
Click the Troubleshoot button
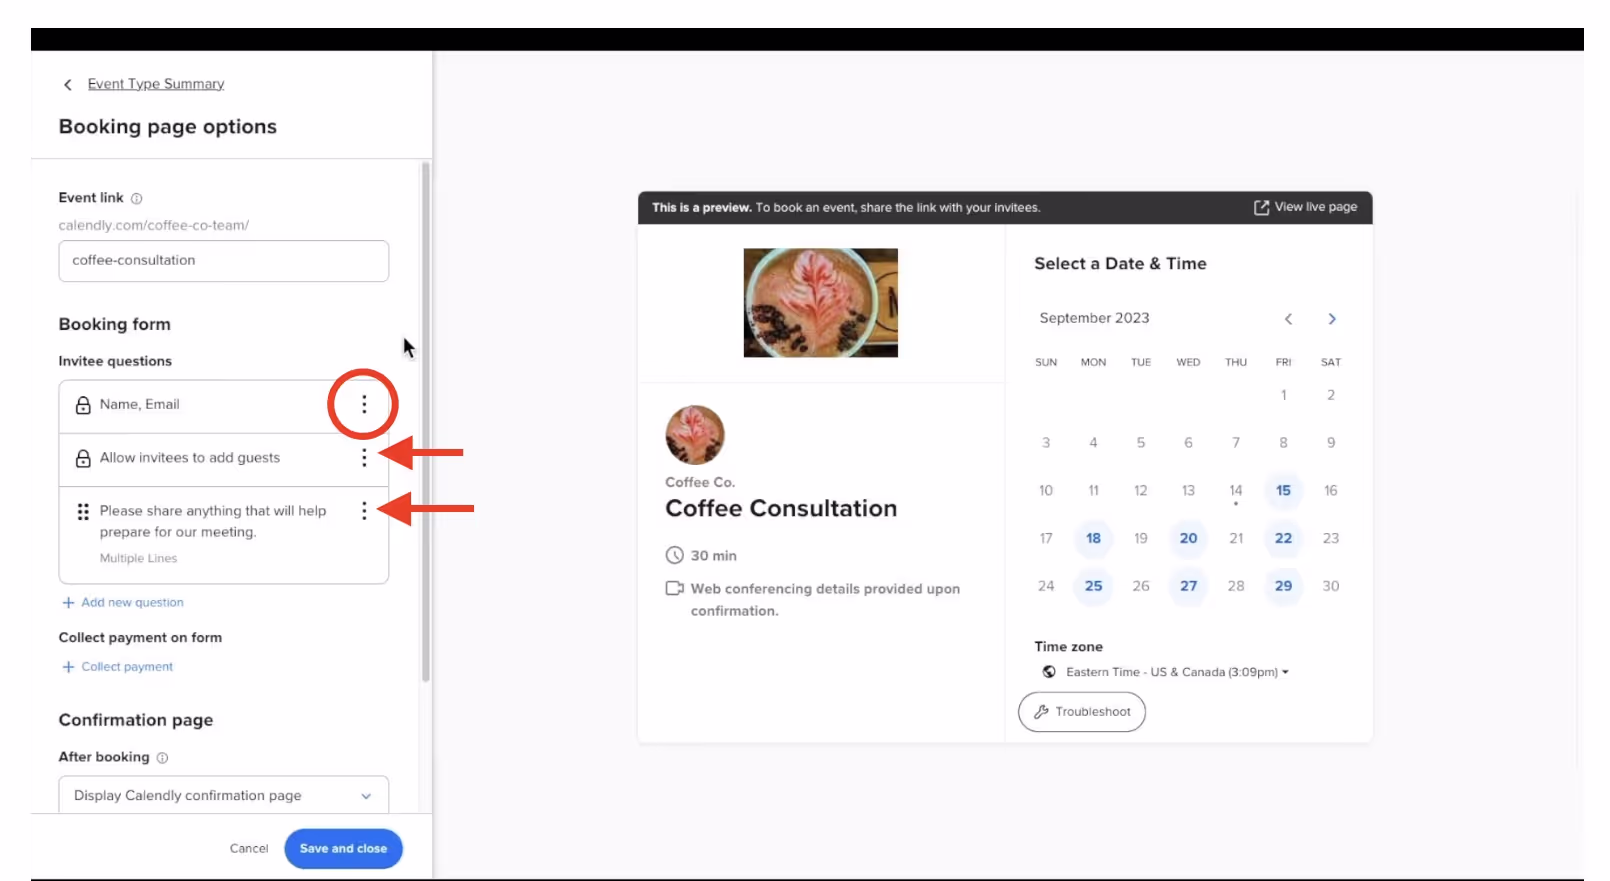(x=1082, y=712)
